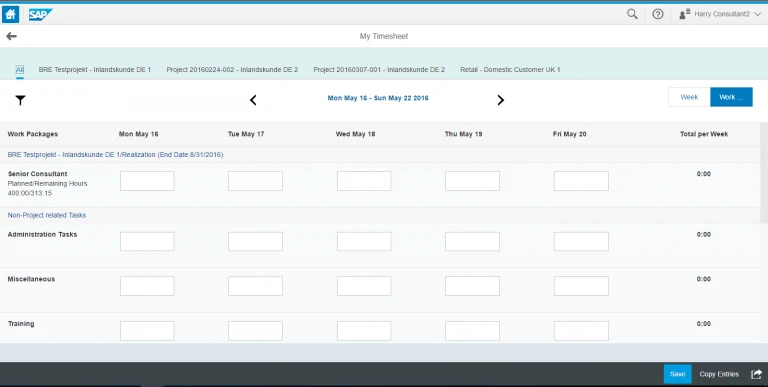Click Administration Tasks Thu May 19 field
Image resolution: width=768 pixels, height=387 pixels.
tap(472, 242)
